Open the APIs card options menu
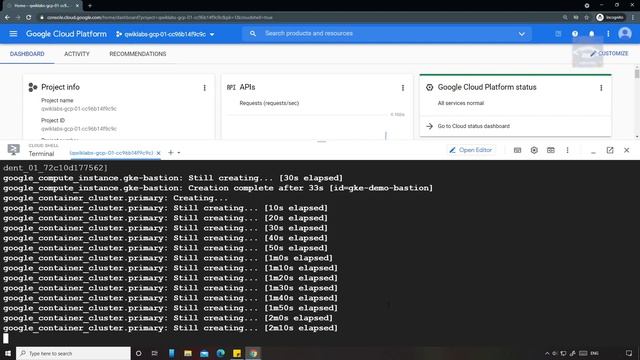Image resolution: width=640 pixels, height=360 pixels. 403,88
